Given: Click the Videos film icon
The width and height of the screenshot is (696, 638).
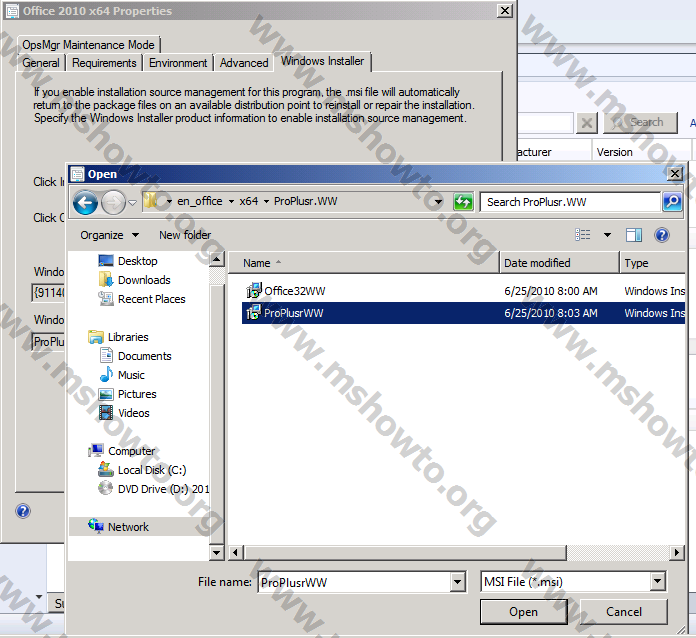Looking at the screenshot, I should point(106,413).
